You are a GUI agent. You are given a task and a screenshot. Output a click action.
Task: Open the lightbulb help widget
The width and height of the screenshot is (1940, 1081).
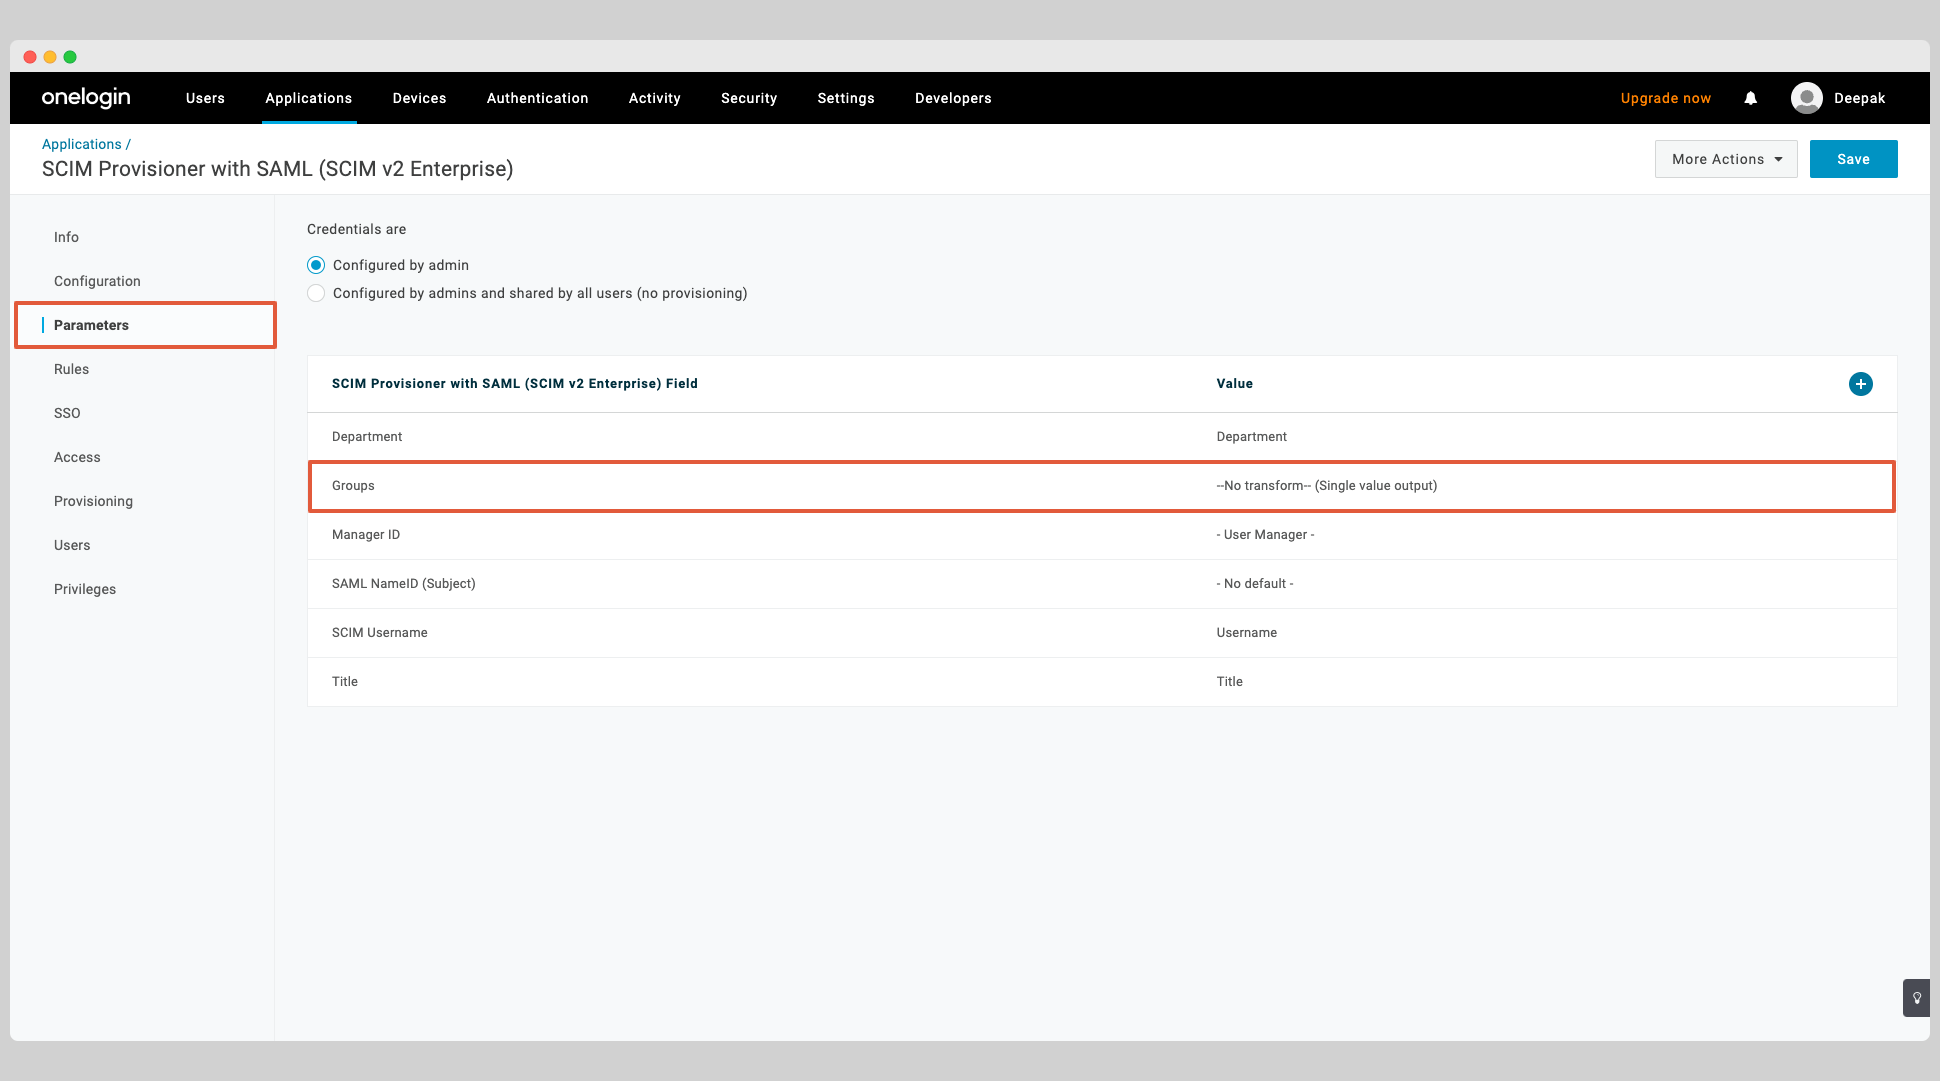pyautogui.click(x=1916, y=998)
